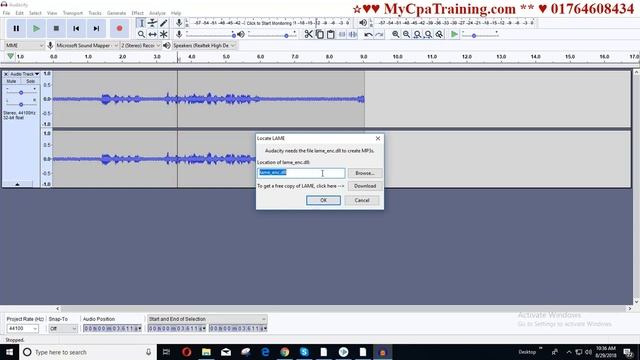Image resolution: width=640 pixels, height=360 pixels.
Task: Adjust the track pan slider
Action: [x=21, y=104]
